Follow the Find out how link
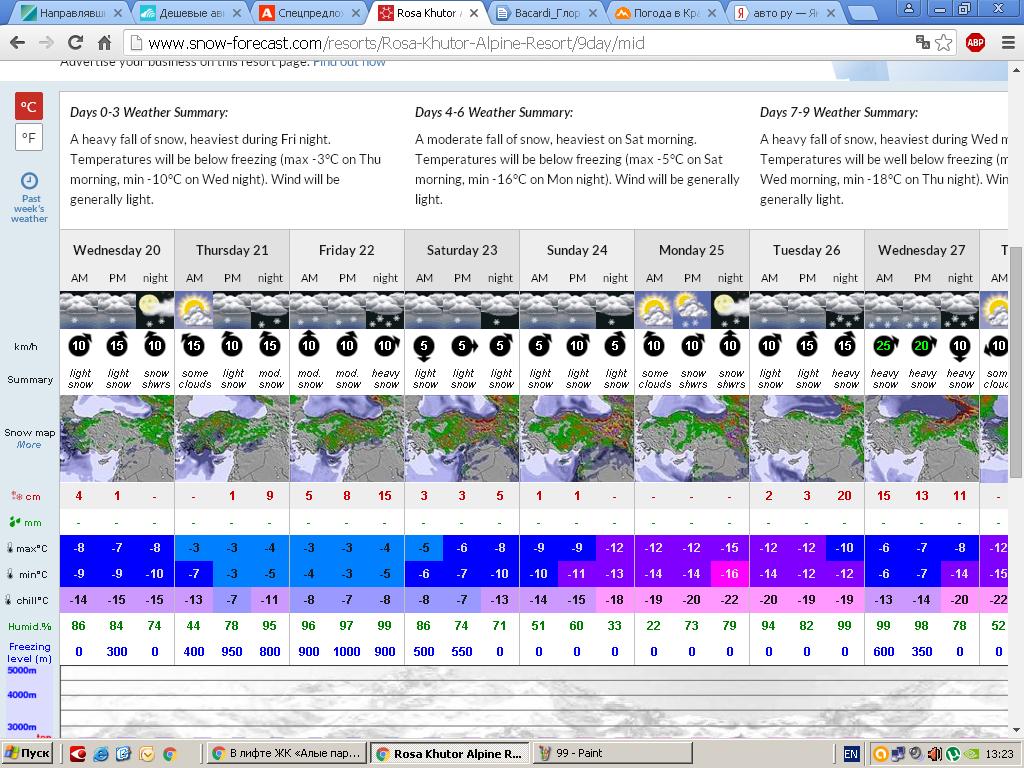 pos(349,63)
